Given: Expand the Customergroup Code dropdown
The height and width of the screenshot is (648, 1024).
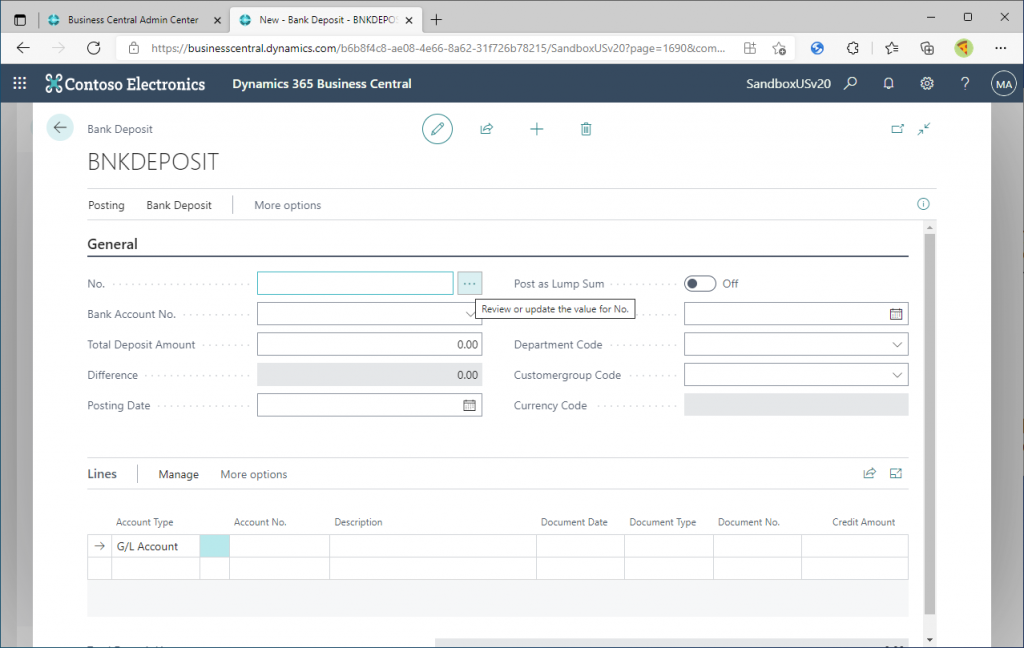Looking at the screenshot, I should [896, 375].
